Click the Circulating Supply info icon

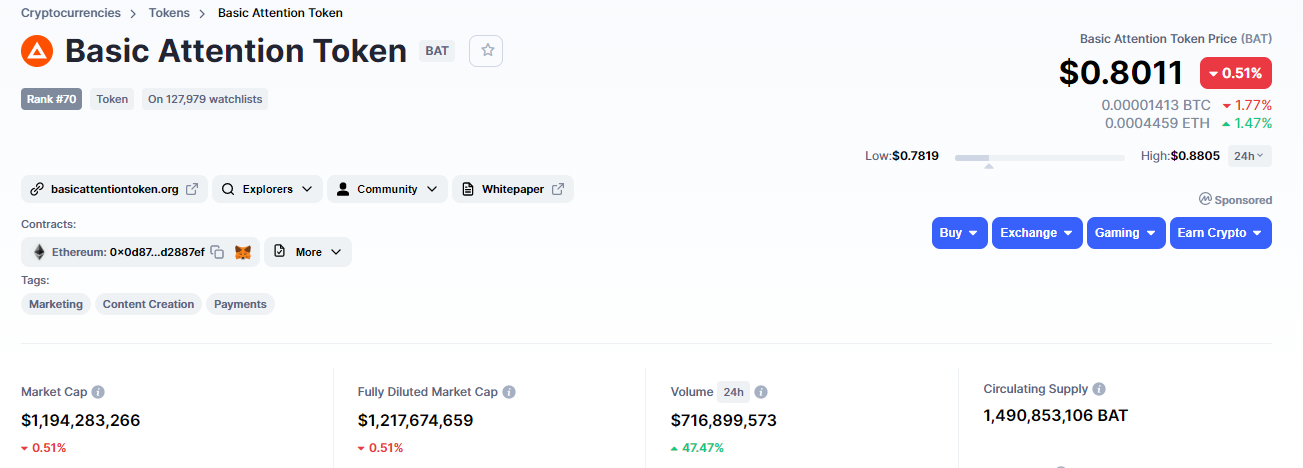point(1099,389)
